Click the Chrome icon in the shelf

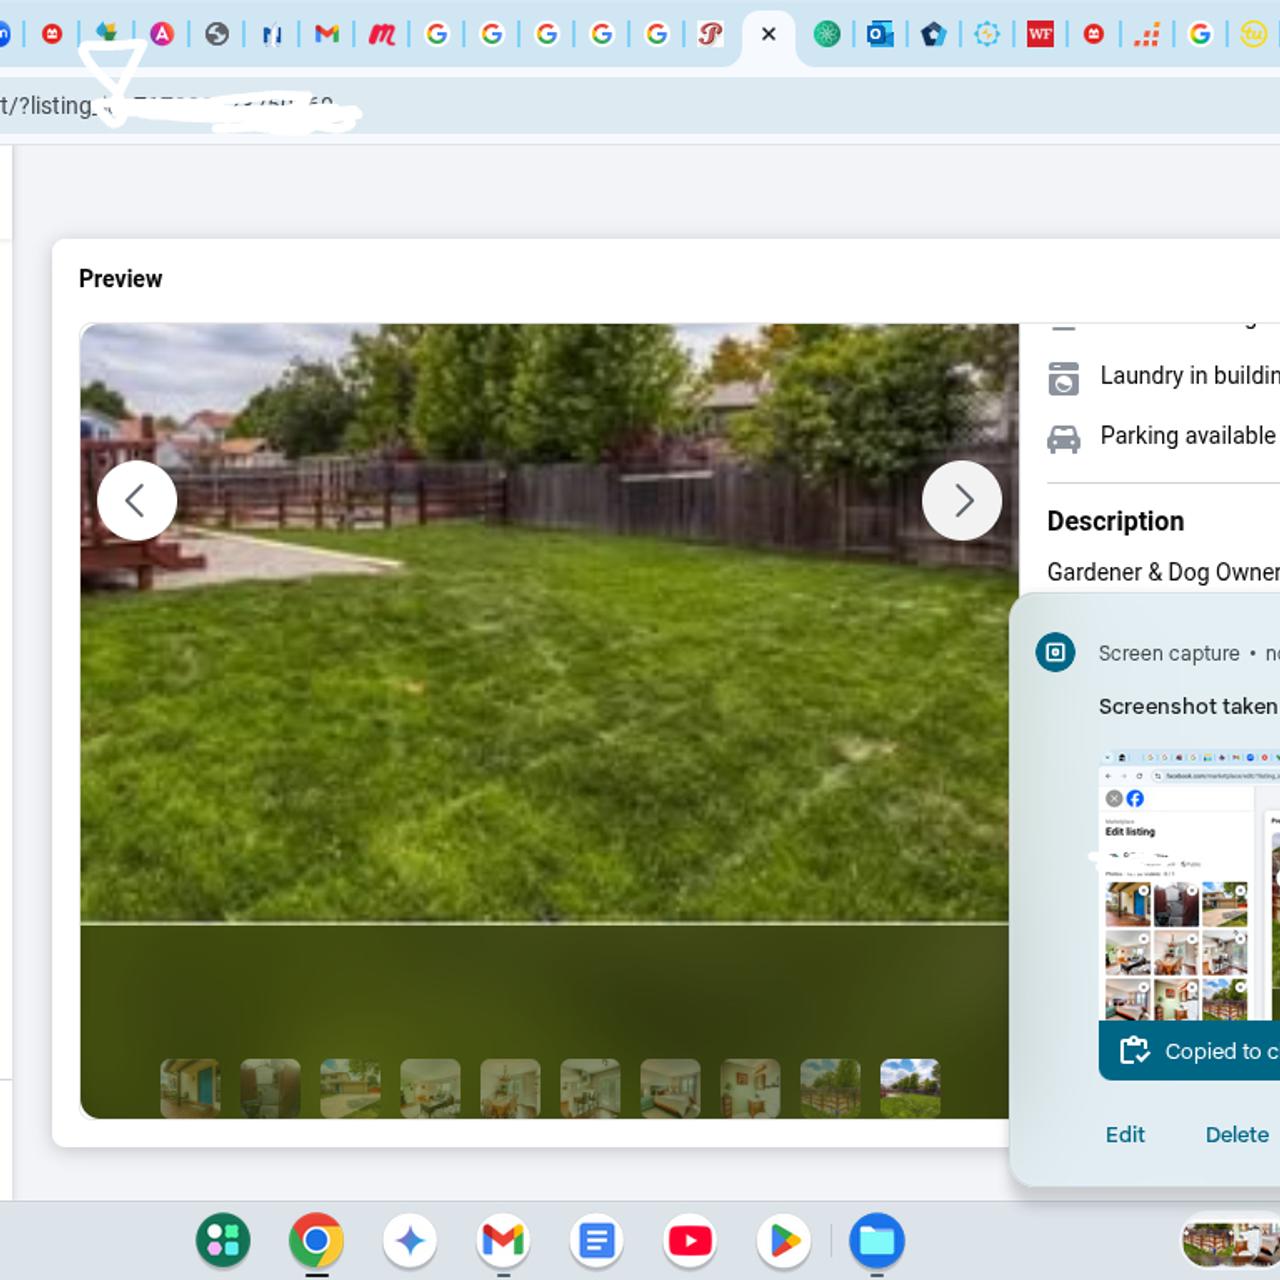[x=316, y=1241]
